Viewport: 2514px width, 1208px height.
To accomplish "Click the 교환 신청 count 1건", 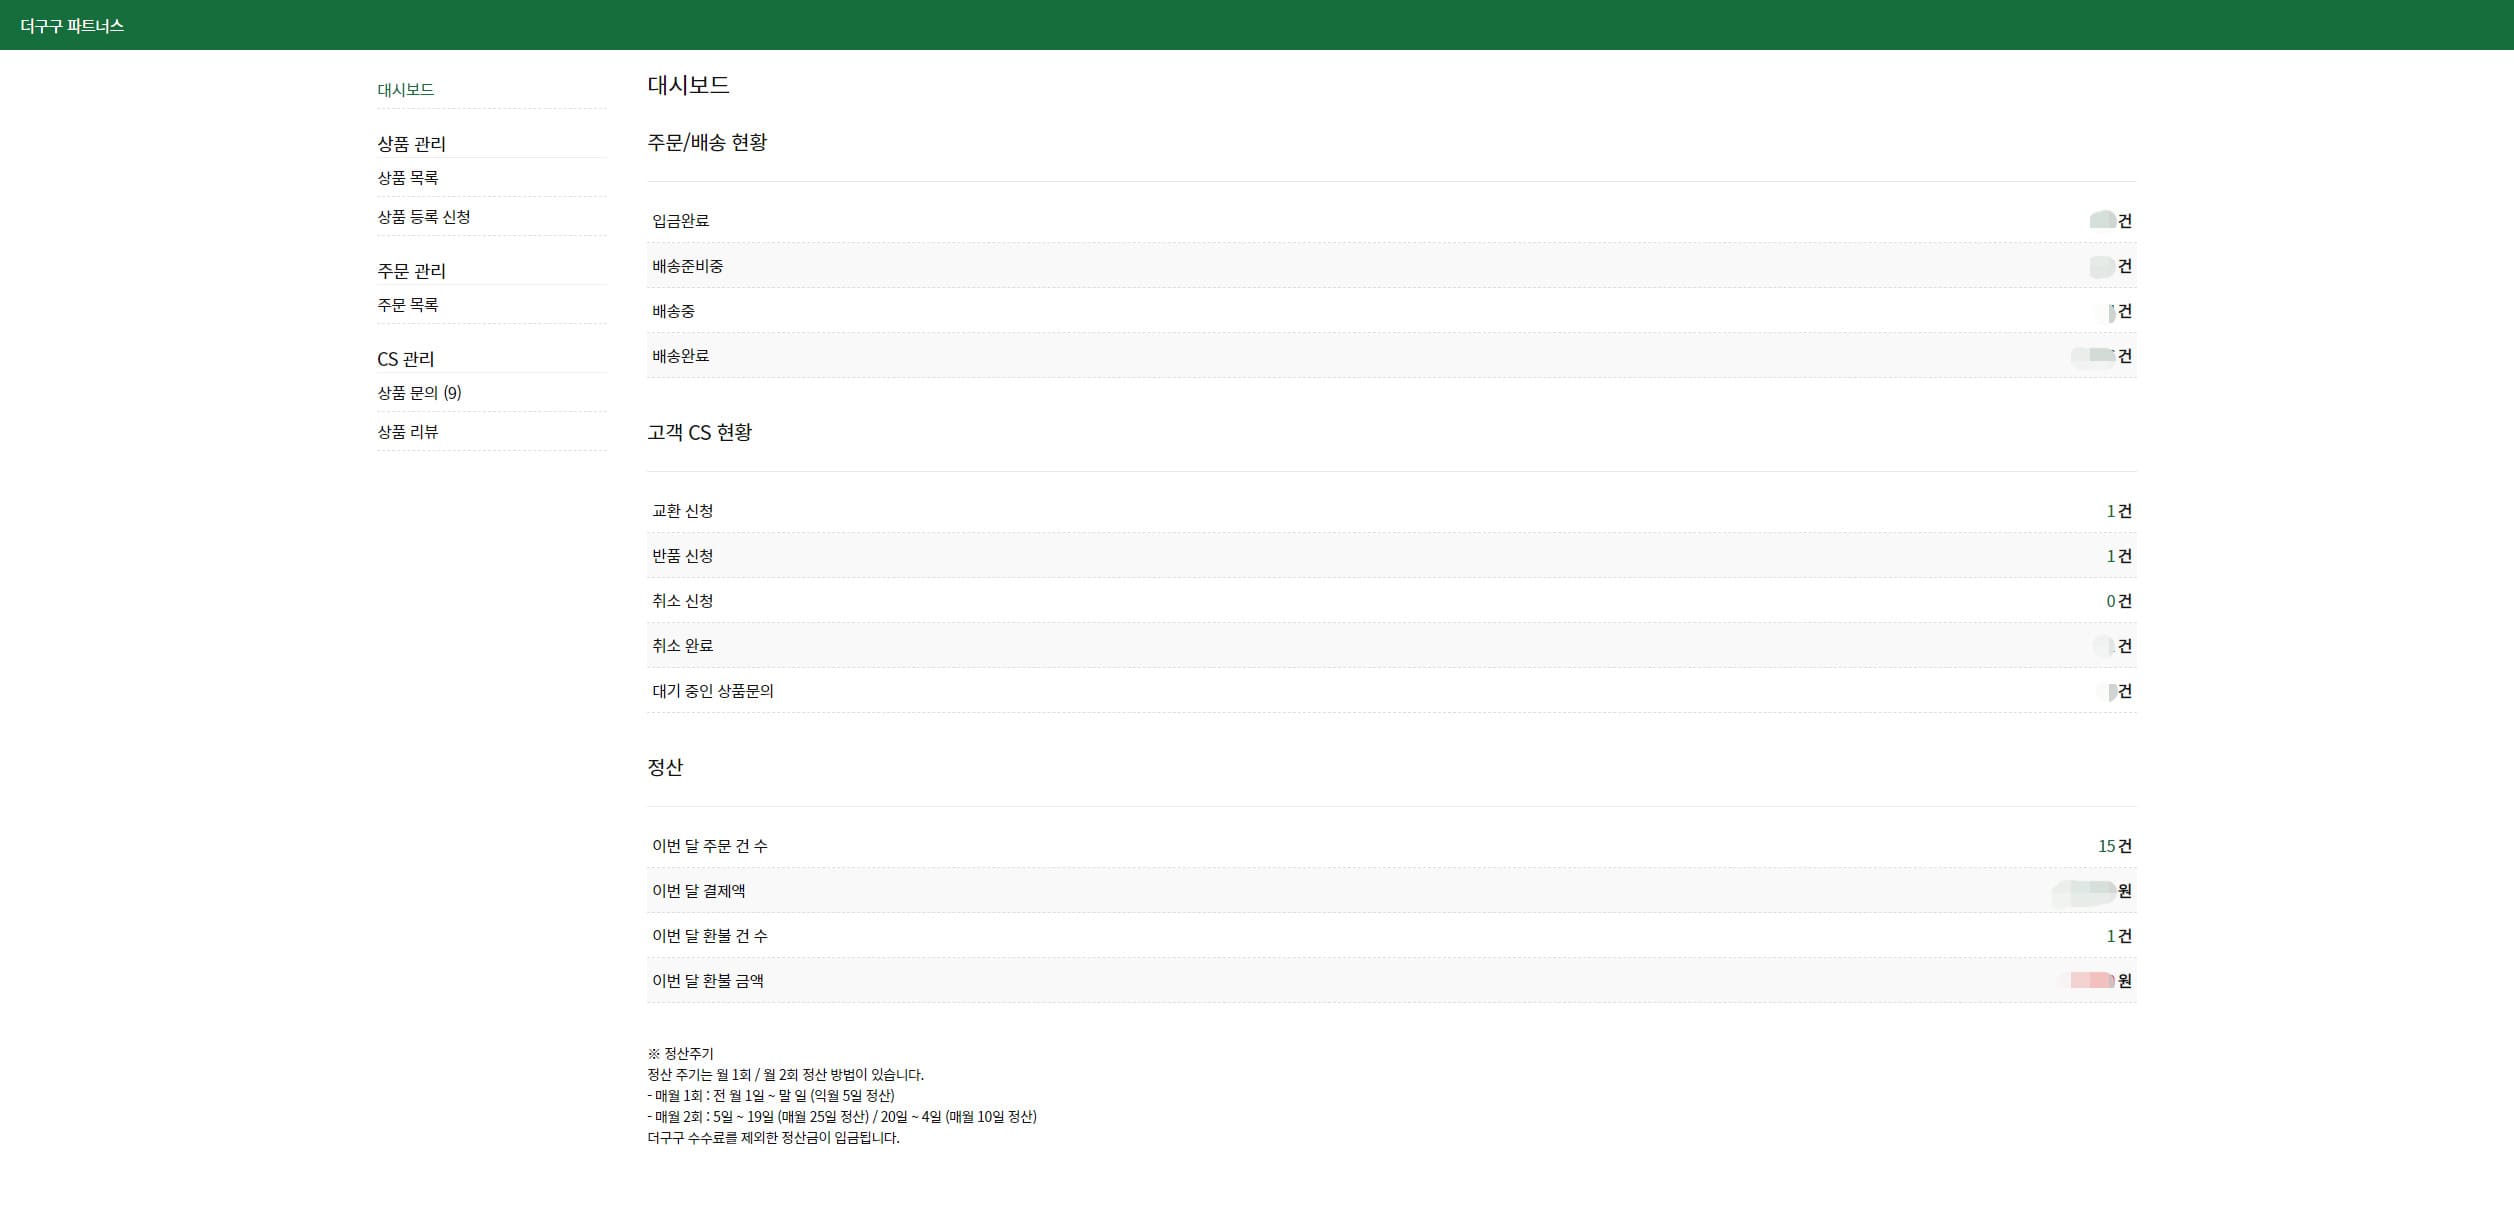I will (2118, 511).
